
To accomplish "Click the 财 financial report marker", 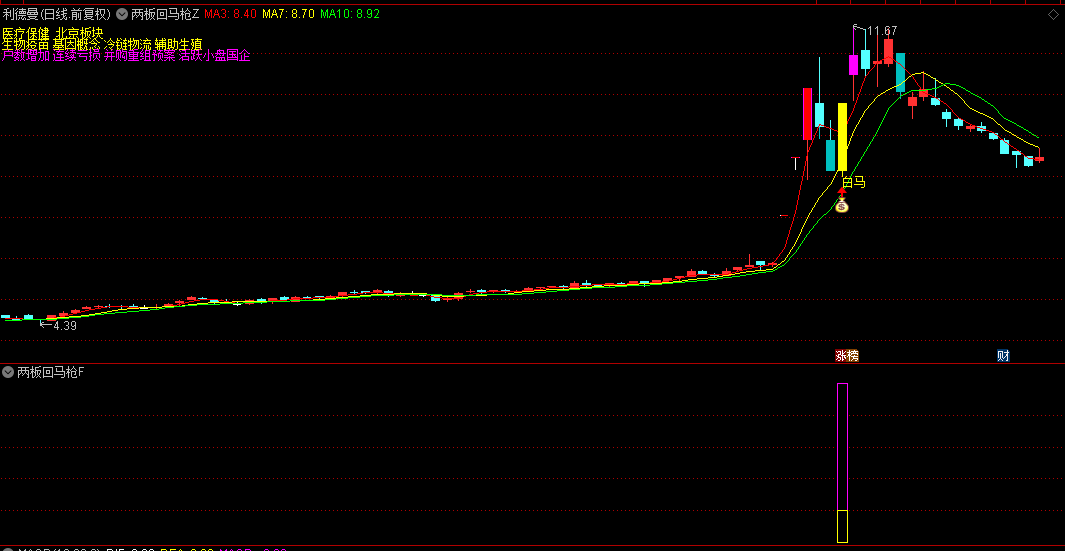I will (1003, 355).
